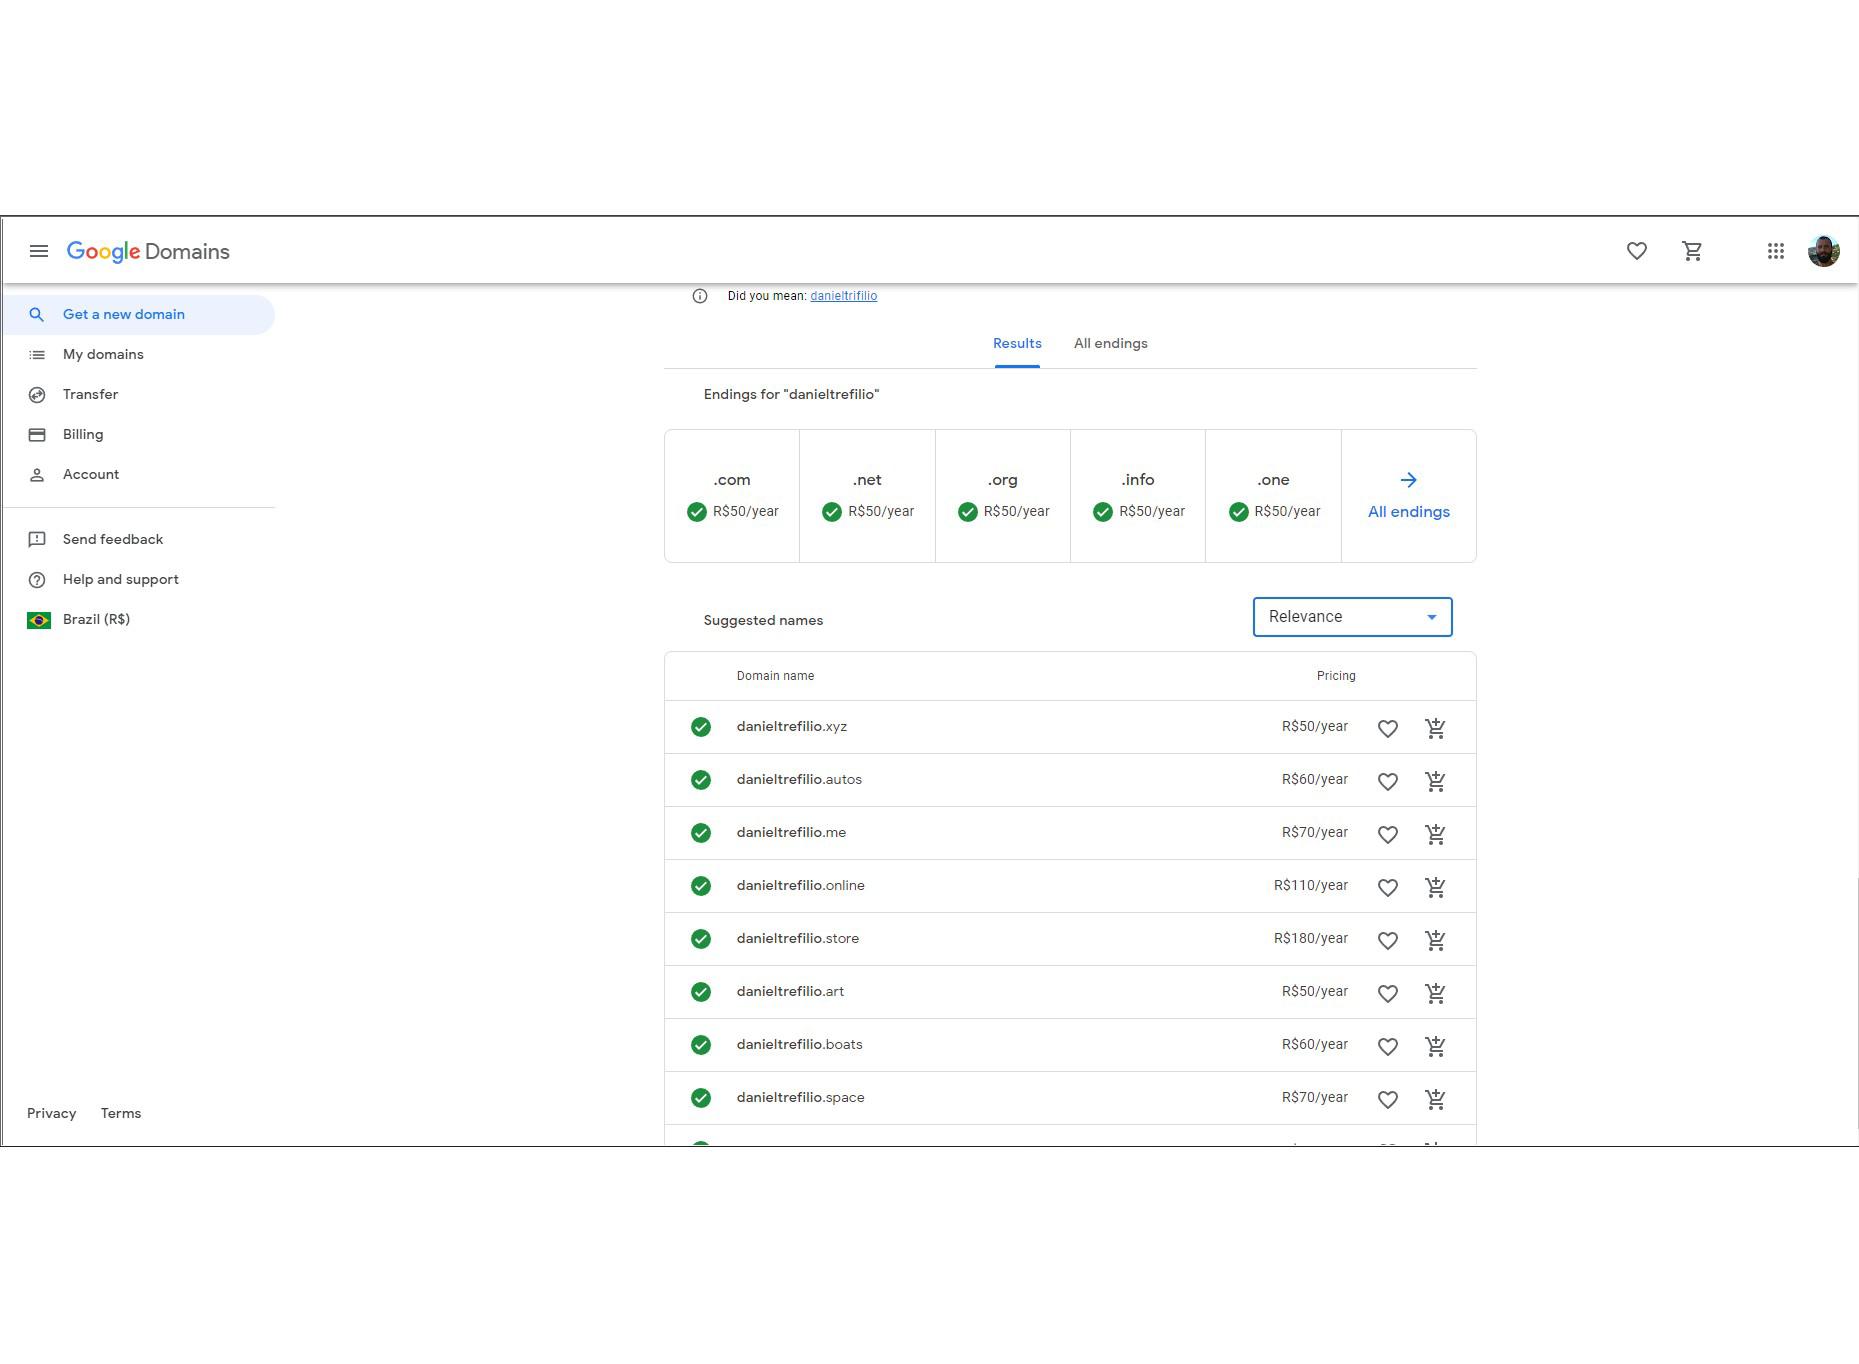Favorite danieltrefilio.autos with heart
The height and width of the screenshot is (1364, 1859).
[x=1388, y=782]
